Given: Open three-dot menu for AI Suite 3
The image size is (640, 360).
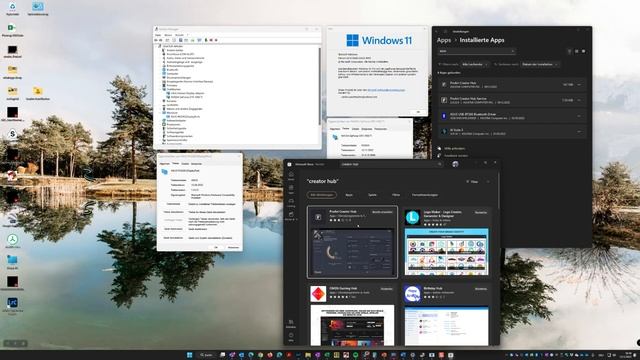Looking at the screenshot, I should 579,131.
